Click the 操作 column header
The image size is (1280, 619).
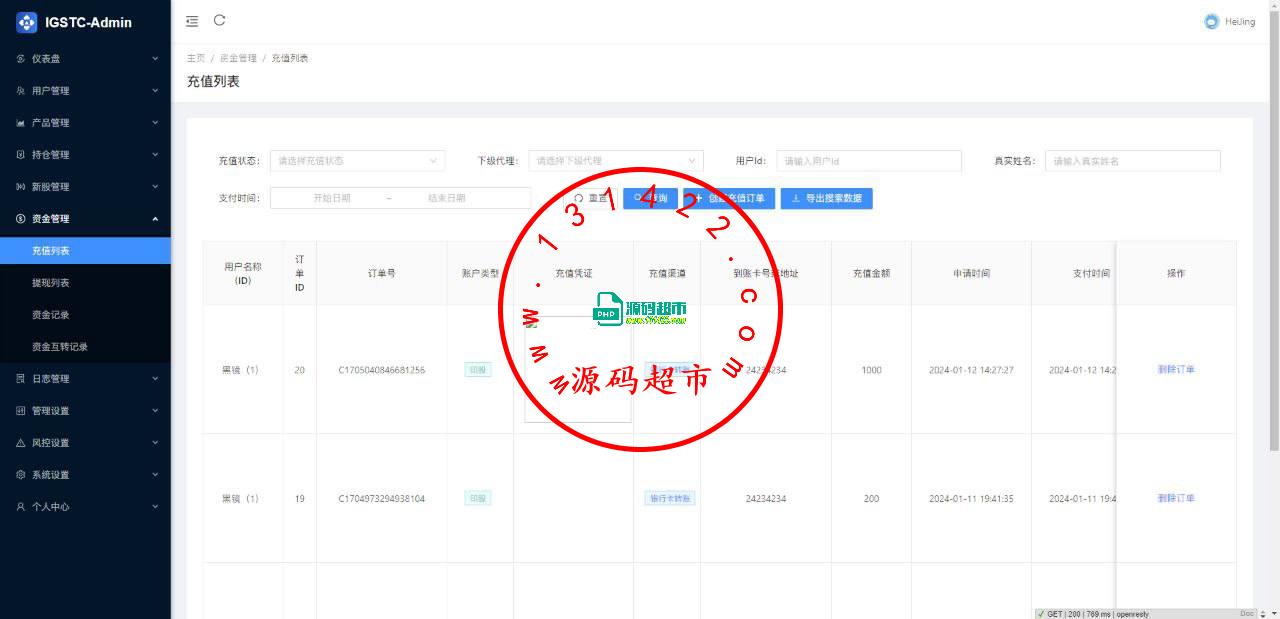pyautogui.click(x=1176, y=273)
